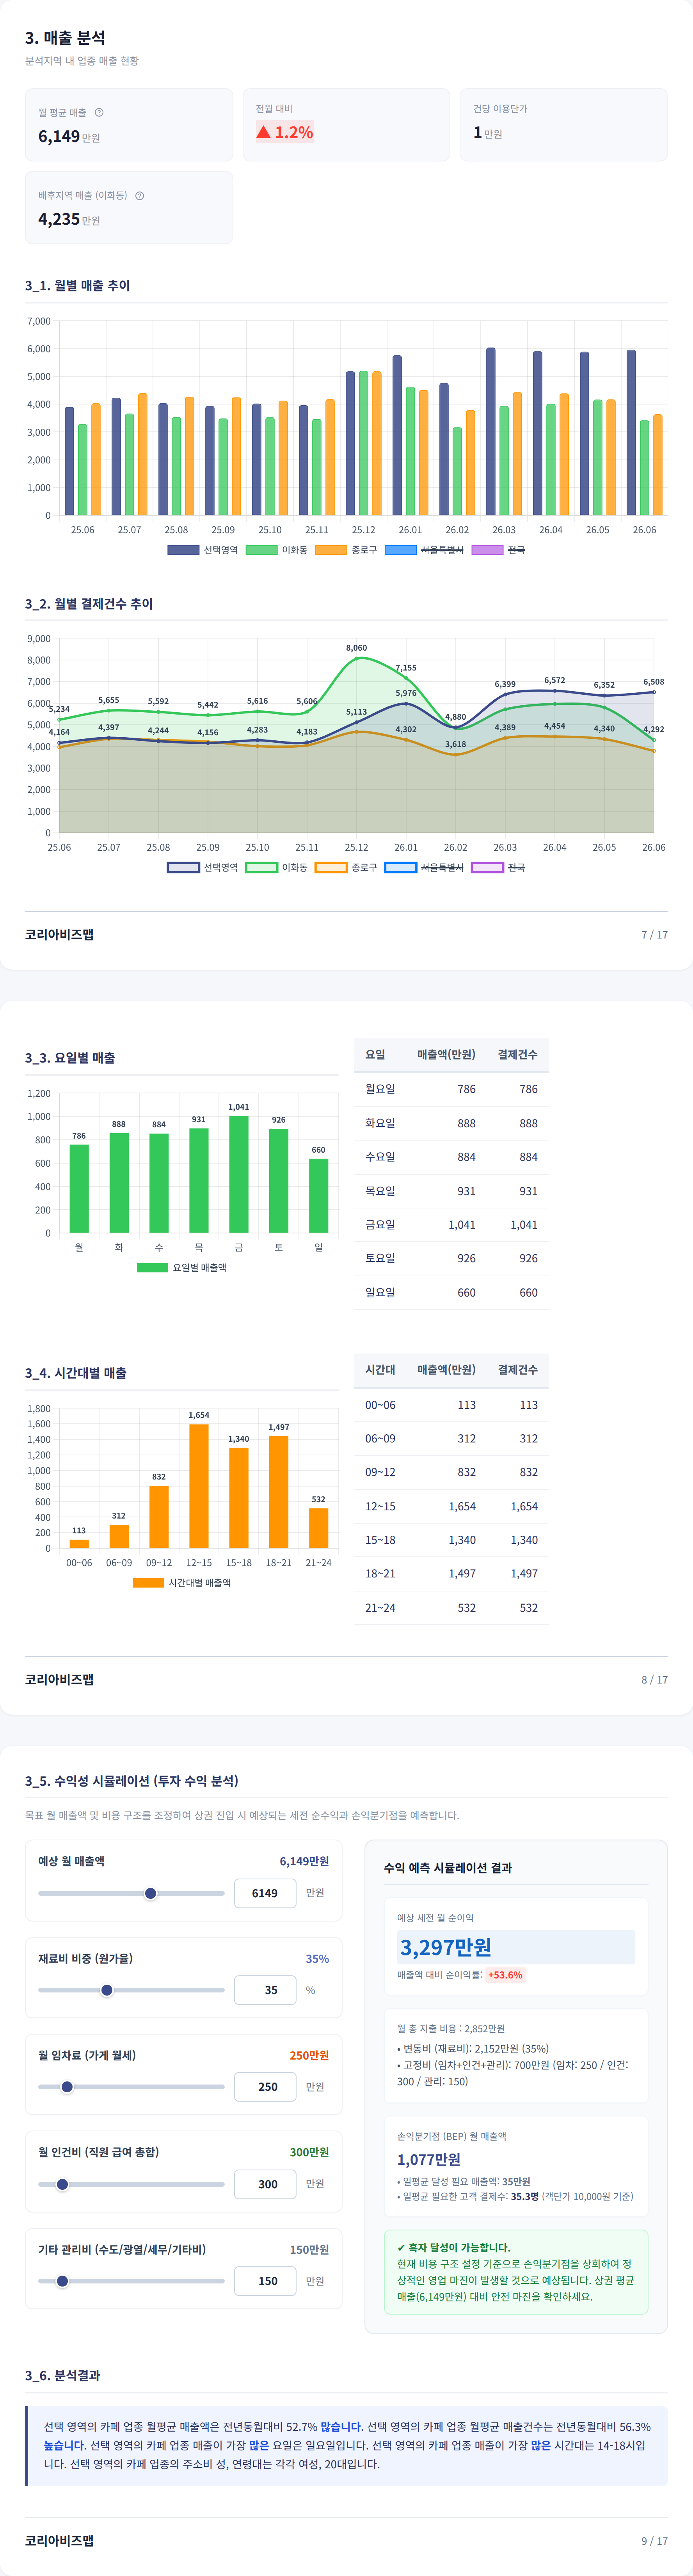Click the 21~24 cell in the 시간대 table
The image size is (693, 2576).
[380, 1608]
